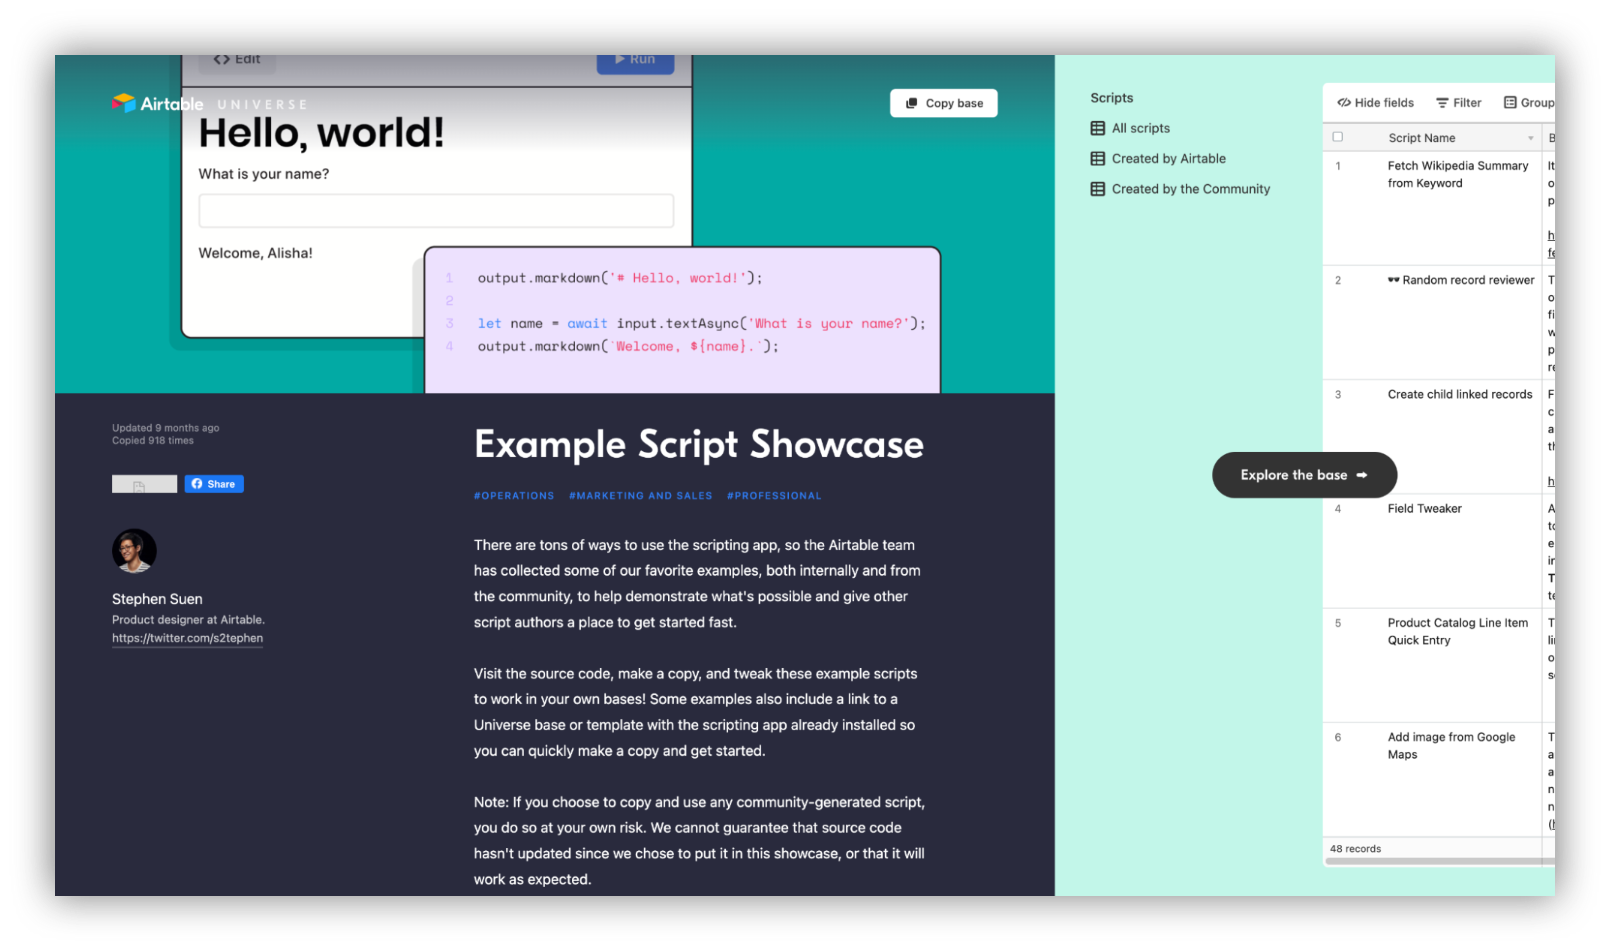Click the All scripts grid icon
1610x951 pixels.
pos(1098,128)
